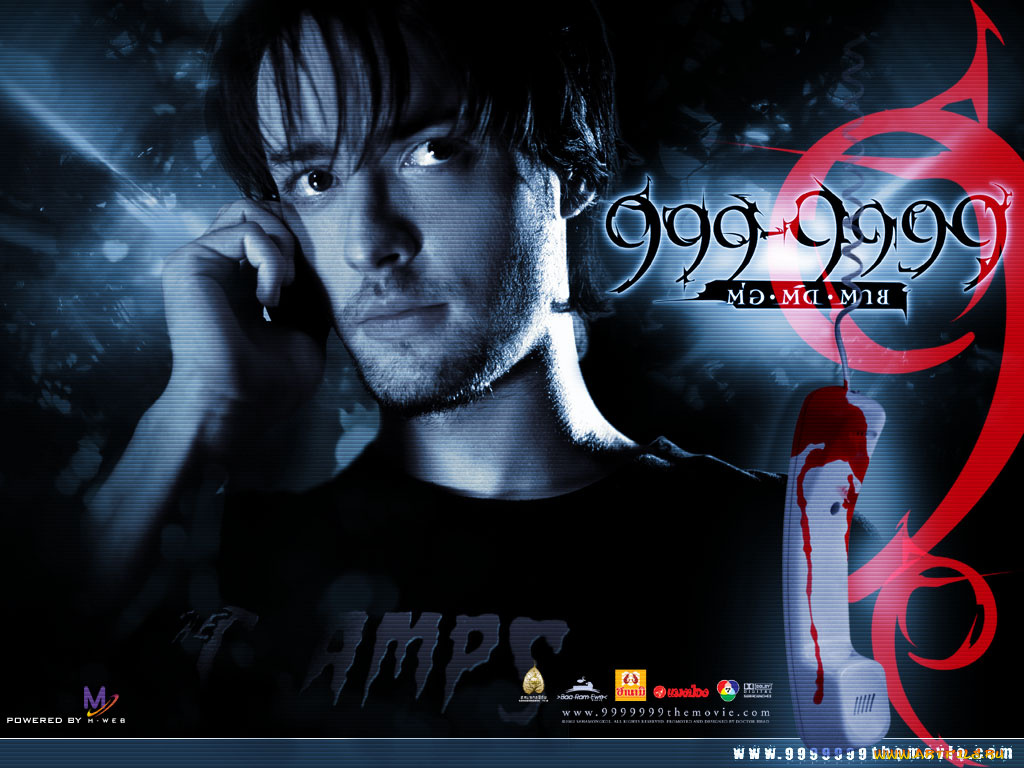Click the golden leaf emblem logo

[532, 680]
